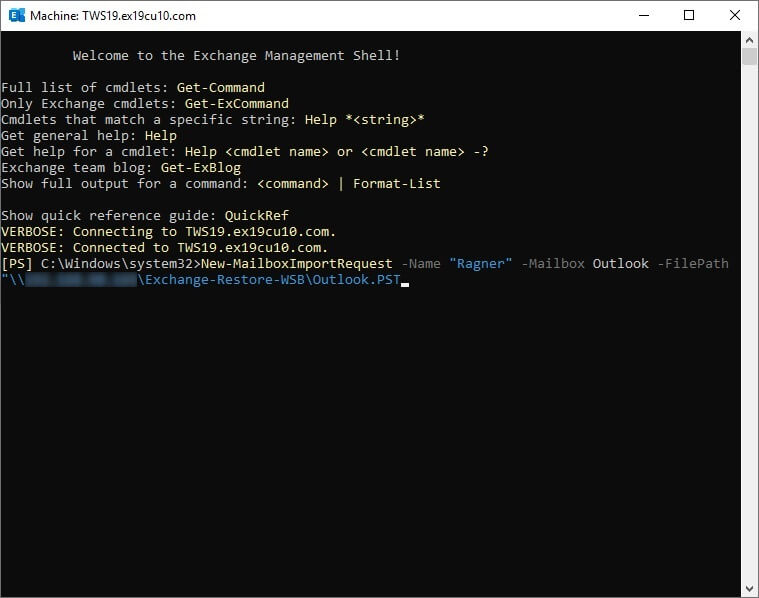
Task: Click the '-Name' parameter
Action: pyautogui.click(x=421, y=263)
